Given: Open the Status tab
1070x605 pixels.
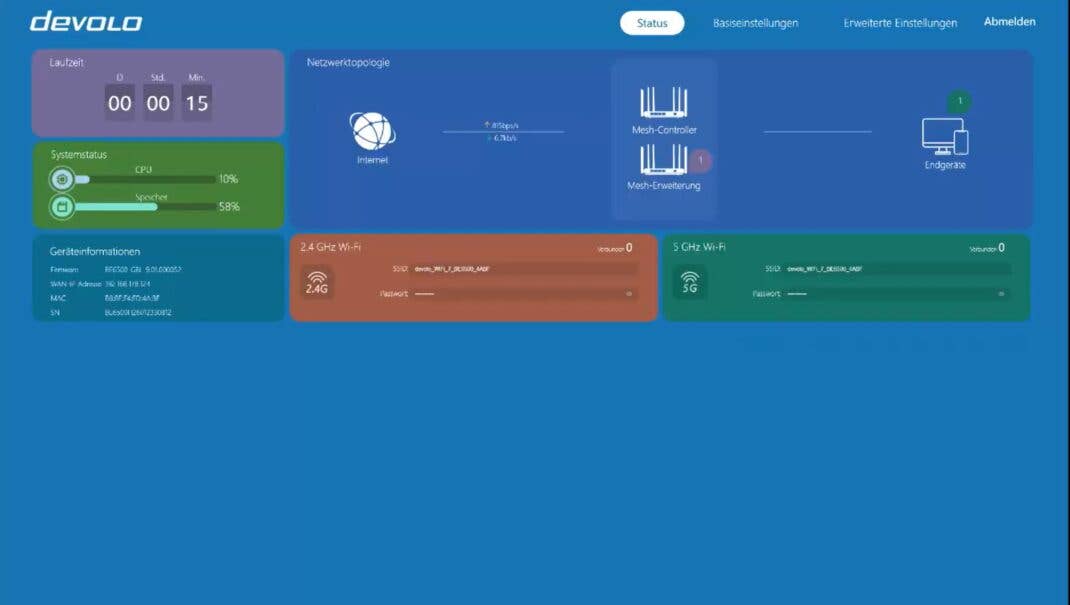Looking at the screenshot, I should [x=652, y=23].
